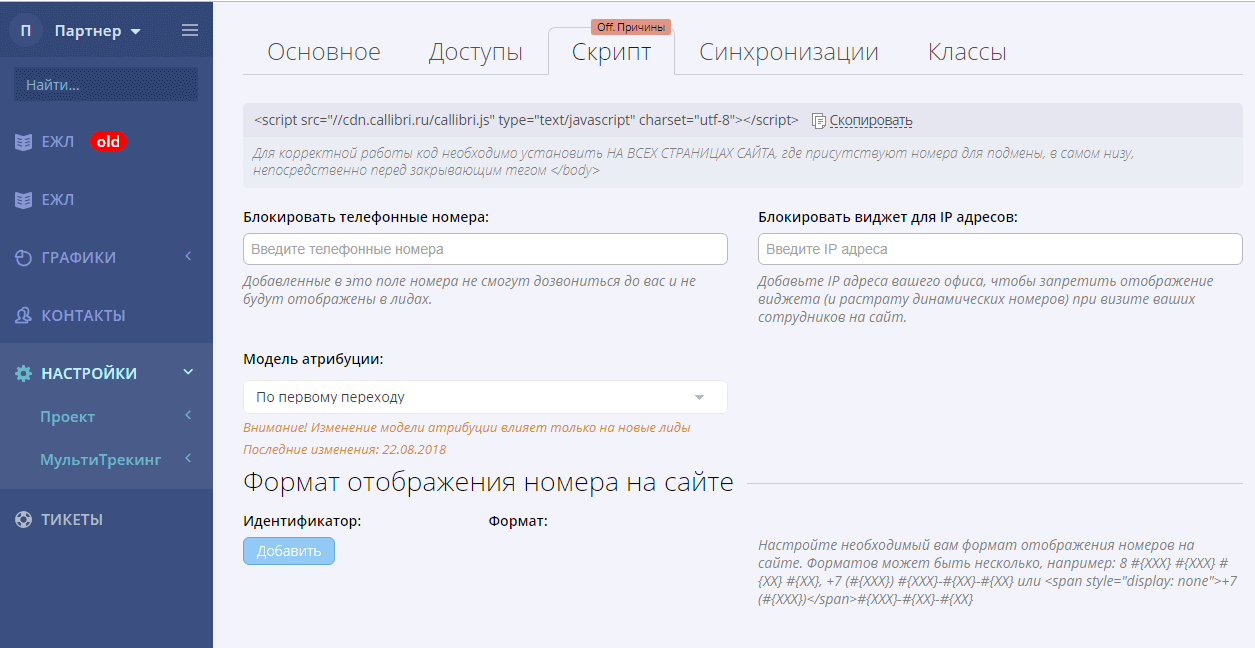The height and width of the screenshot is (648, 1255).
Task: Open the Партнер account dropdown
Action: 98,31
